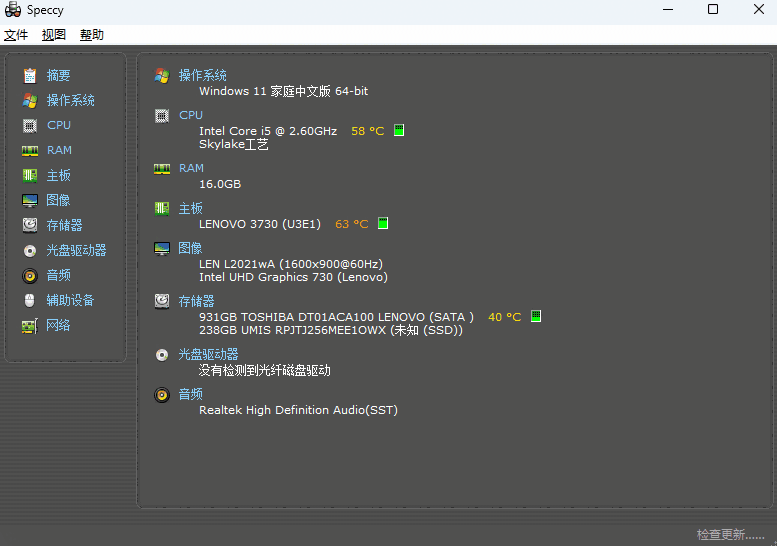Click the 操作系统 Windows flag icon in sidebar
Image resolution: width=777 pixels, height=546 pixels.
tap(30, 101)
